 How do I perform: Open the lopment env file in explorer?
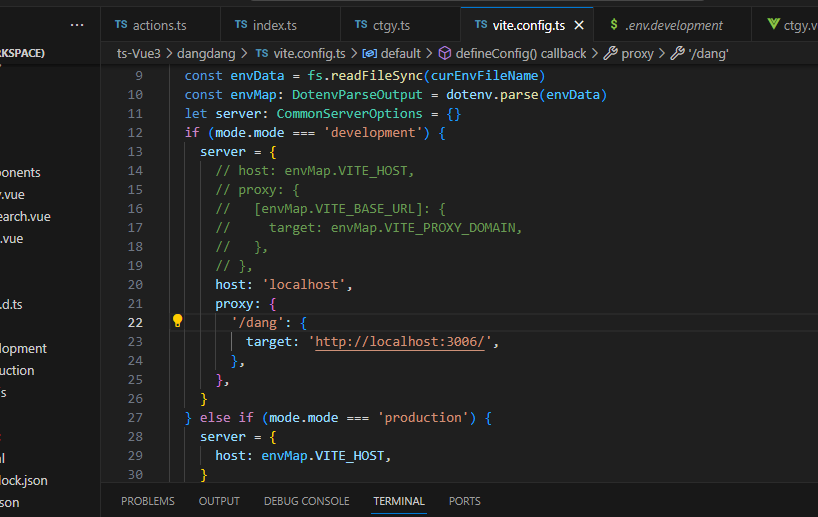(x=23, y=348)
